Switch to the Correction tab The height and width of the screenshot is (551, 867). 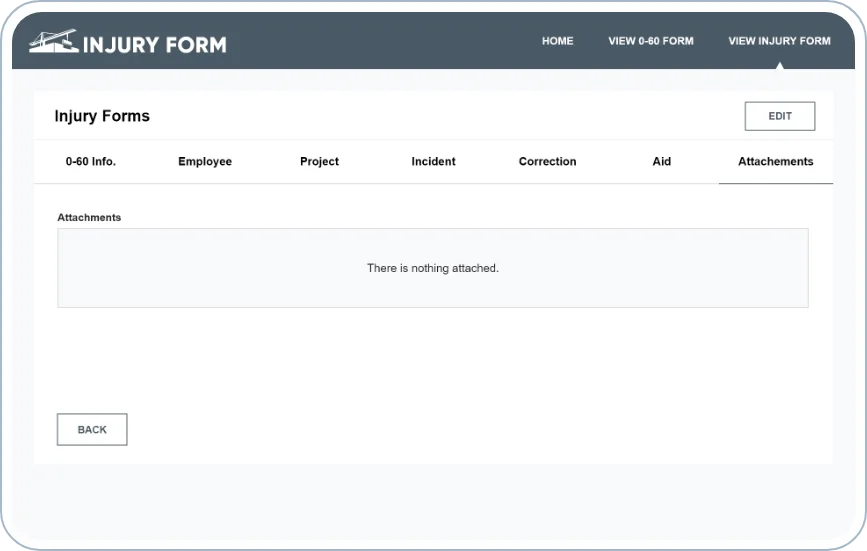click(x=547, y=161)
